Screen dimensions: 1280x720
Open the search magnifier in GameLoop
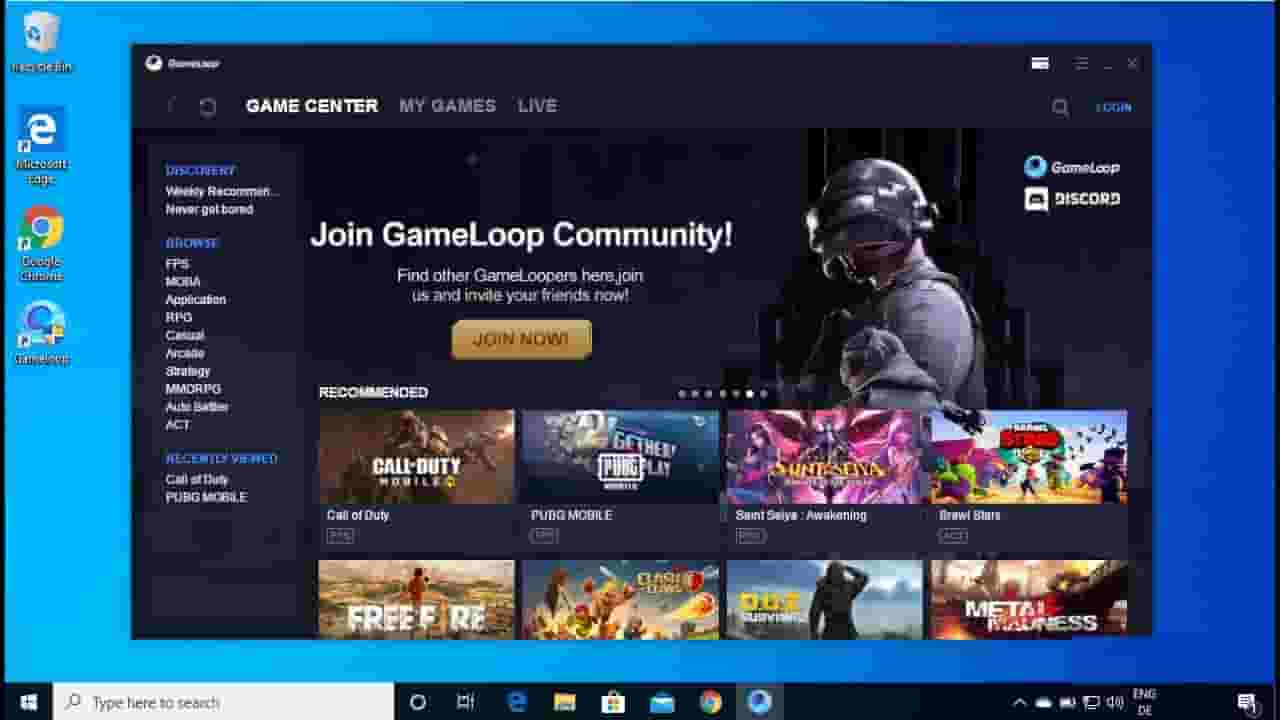[x=1060, y=107]
